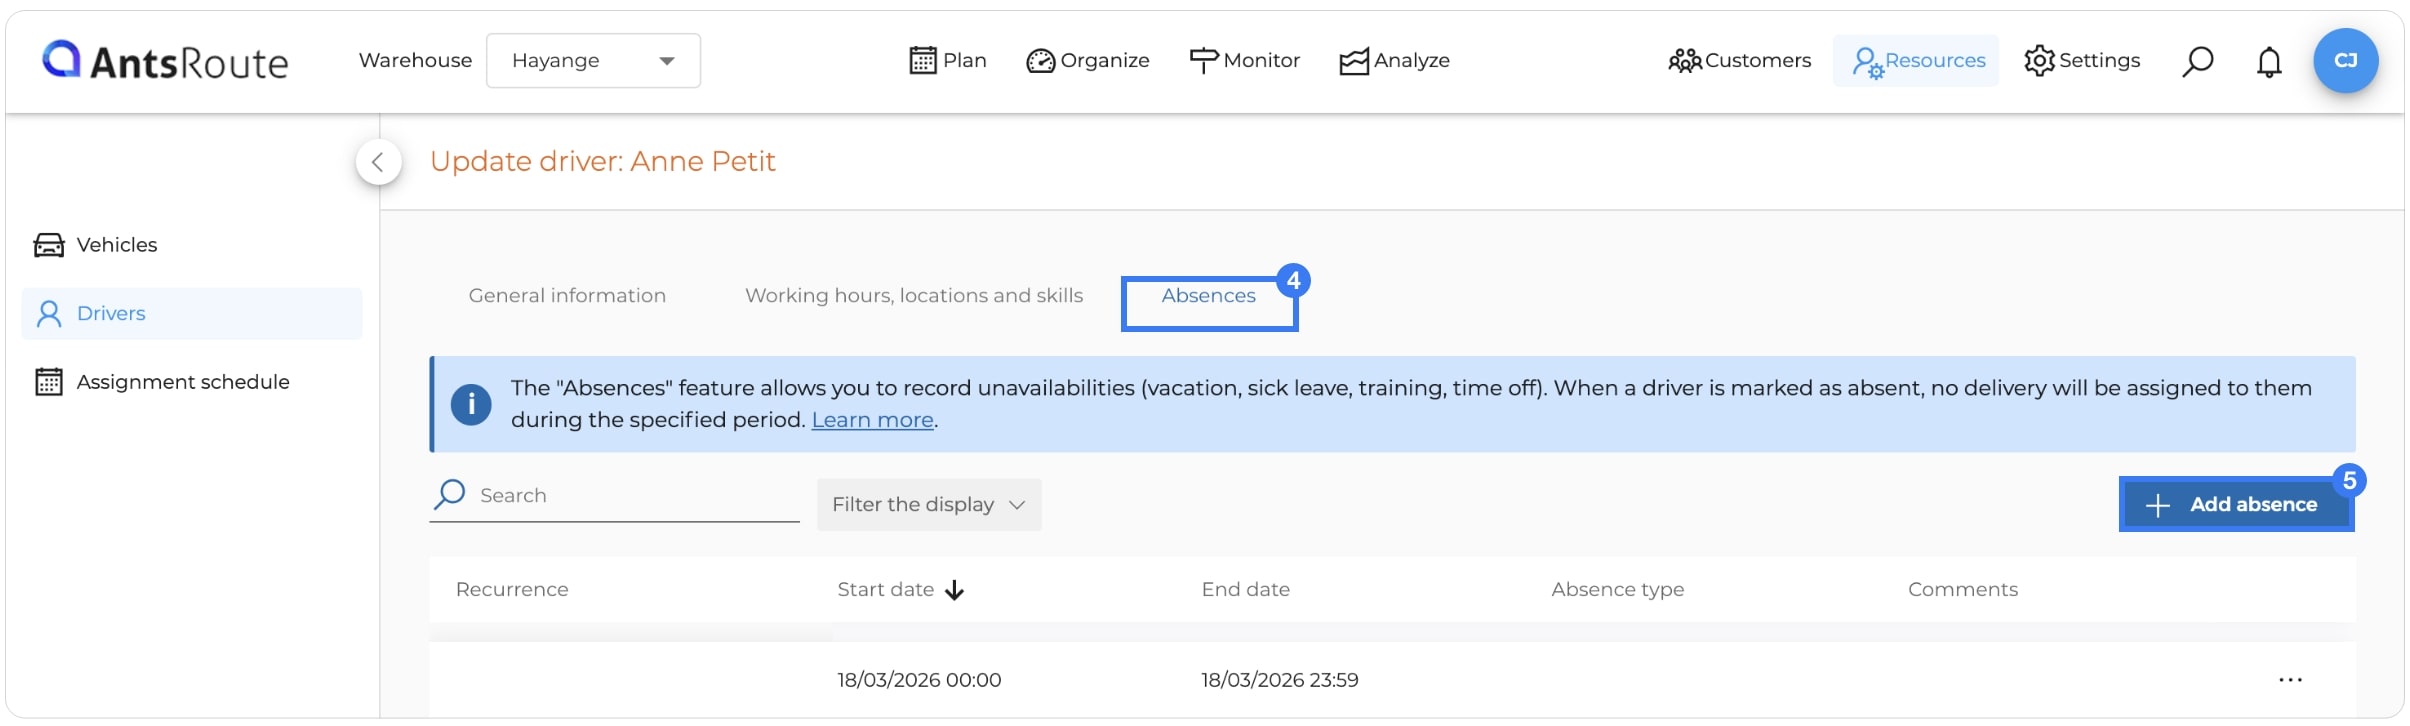Go to Customers section

click(1739, 61)
